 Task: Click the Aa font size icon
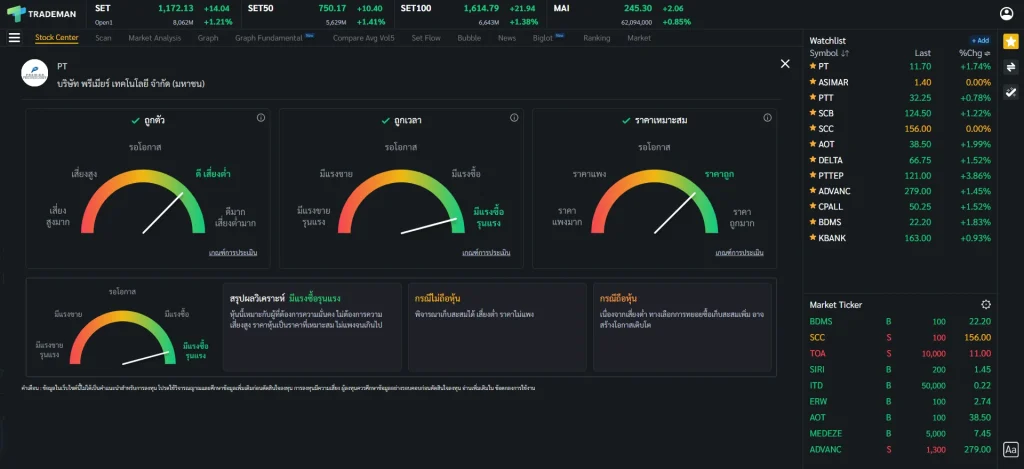pos(1010,450)
